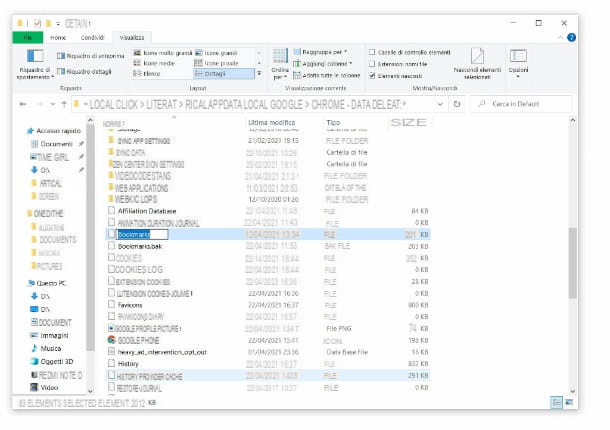Switch to the Condividi tab

[92, 38]
